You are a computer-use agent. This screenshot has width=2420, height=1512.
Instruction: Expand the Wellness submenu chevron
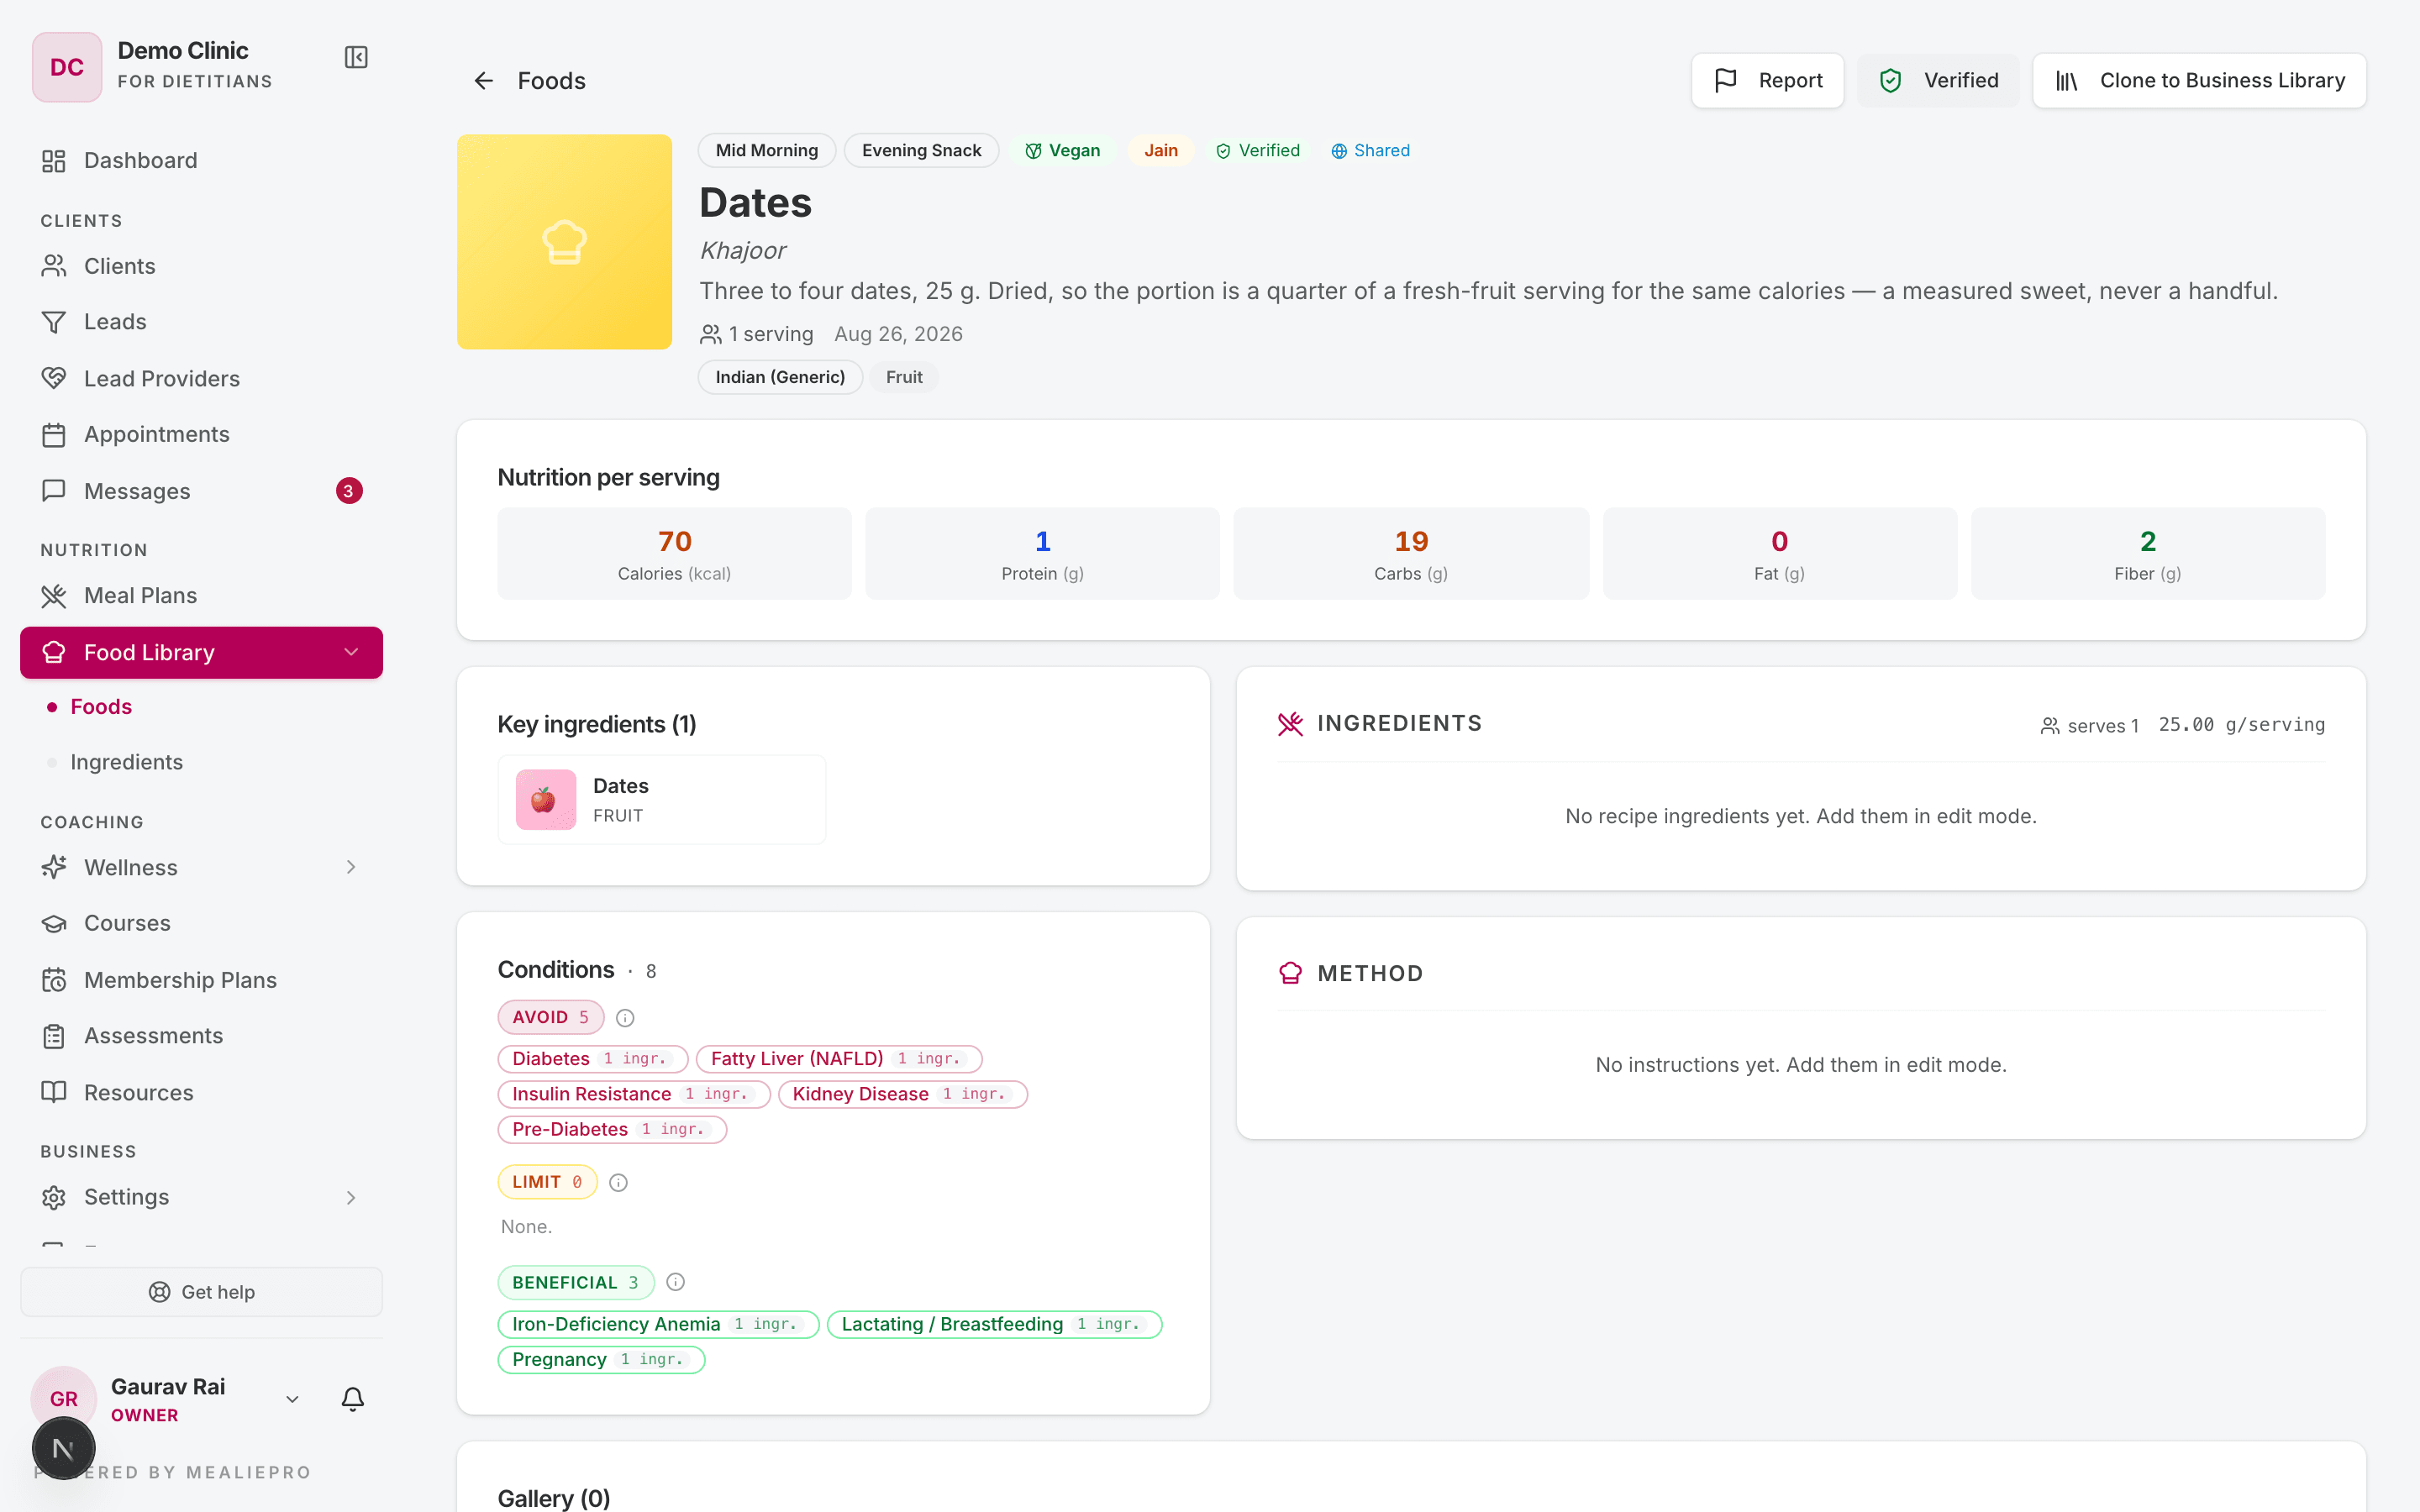351,867
